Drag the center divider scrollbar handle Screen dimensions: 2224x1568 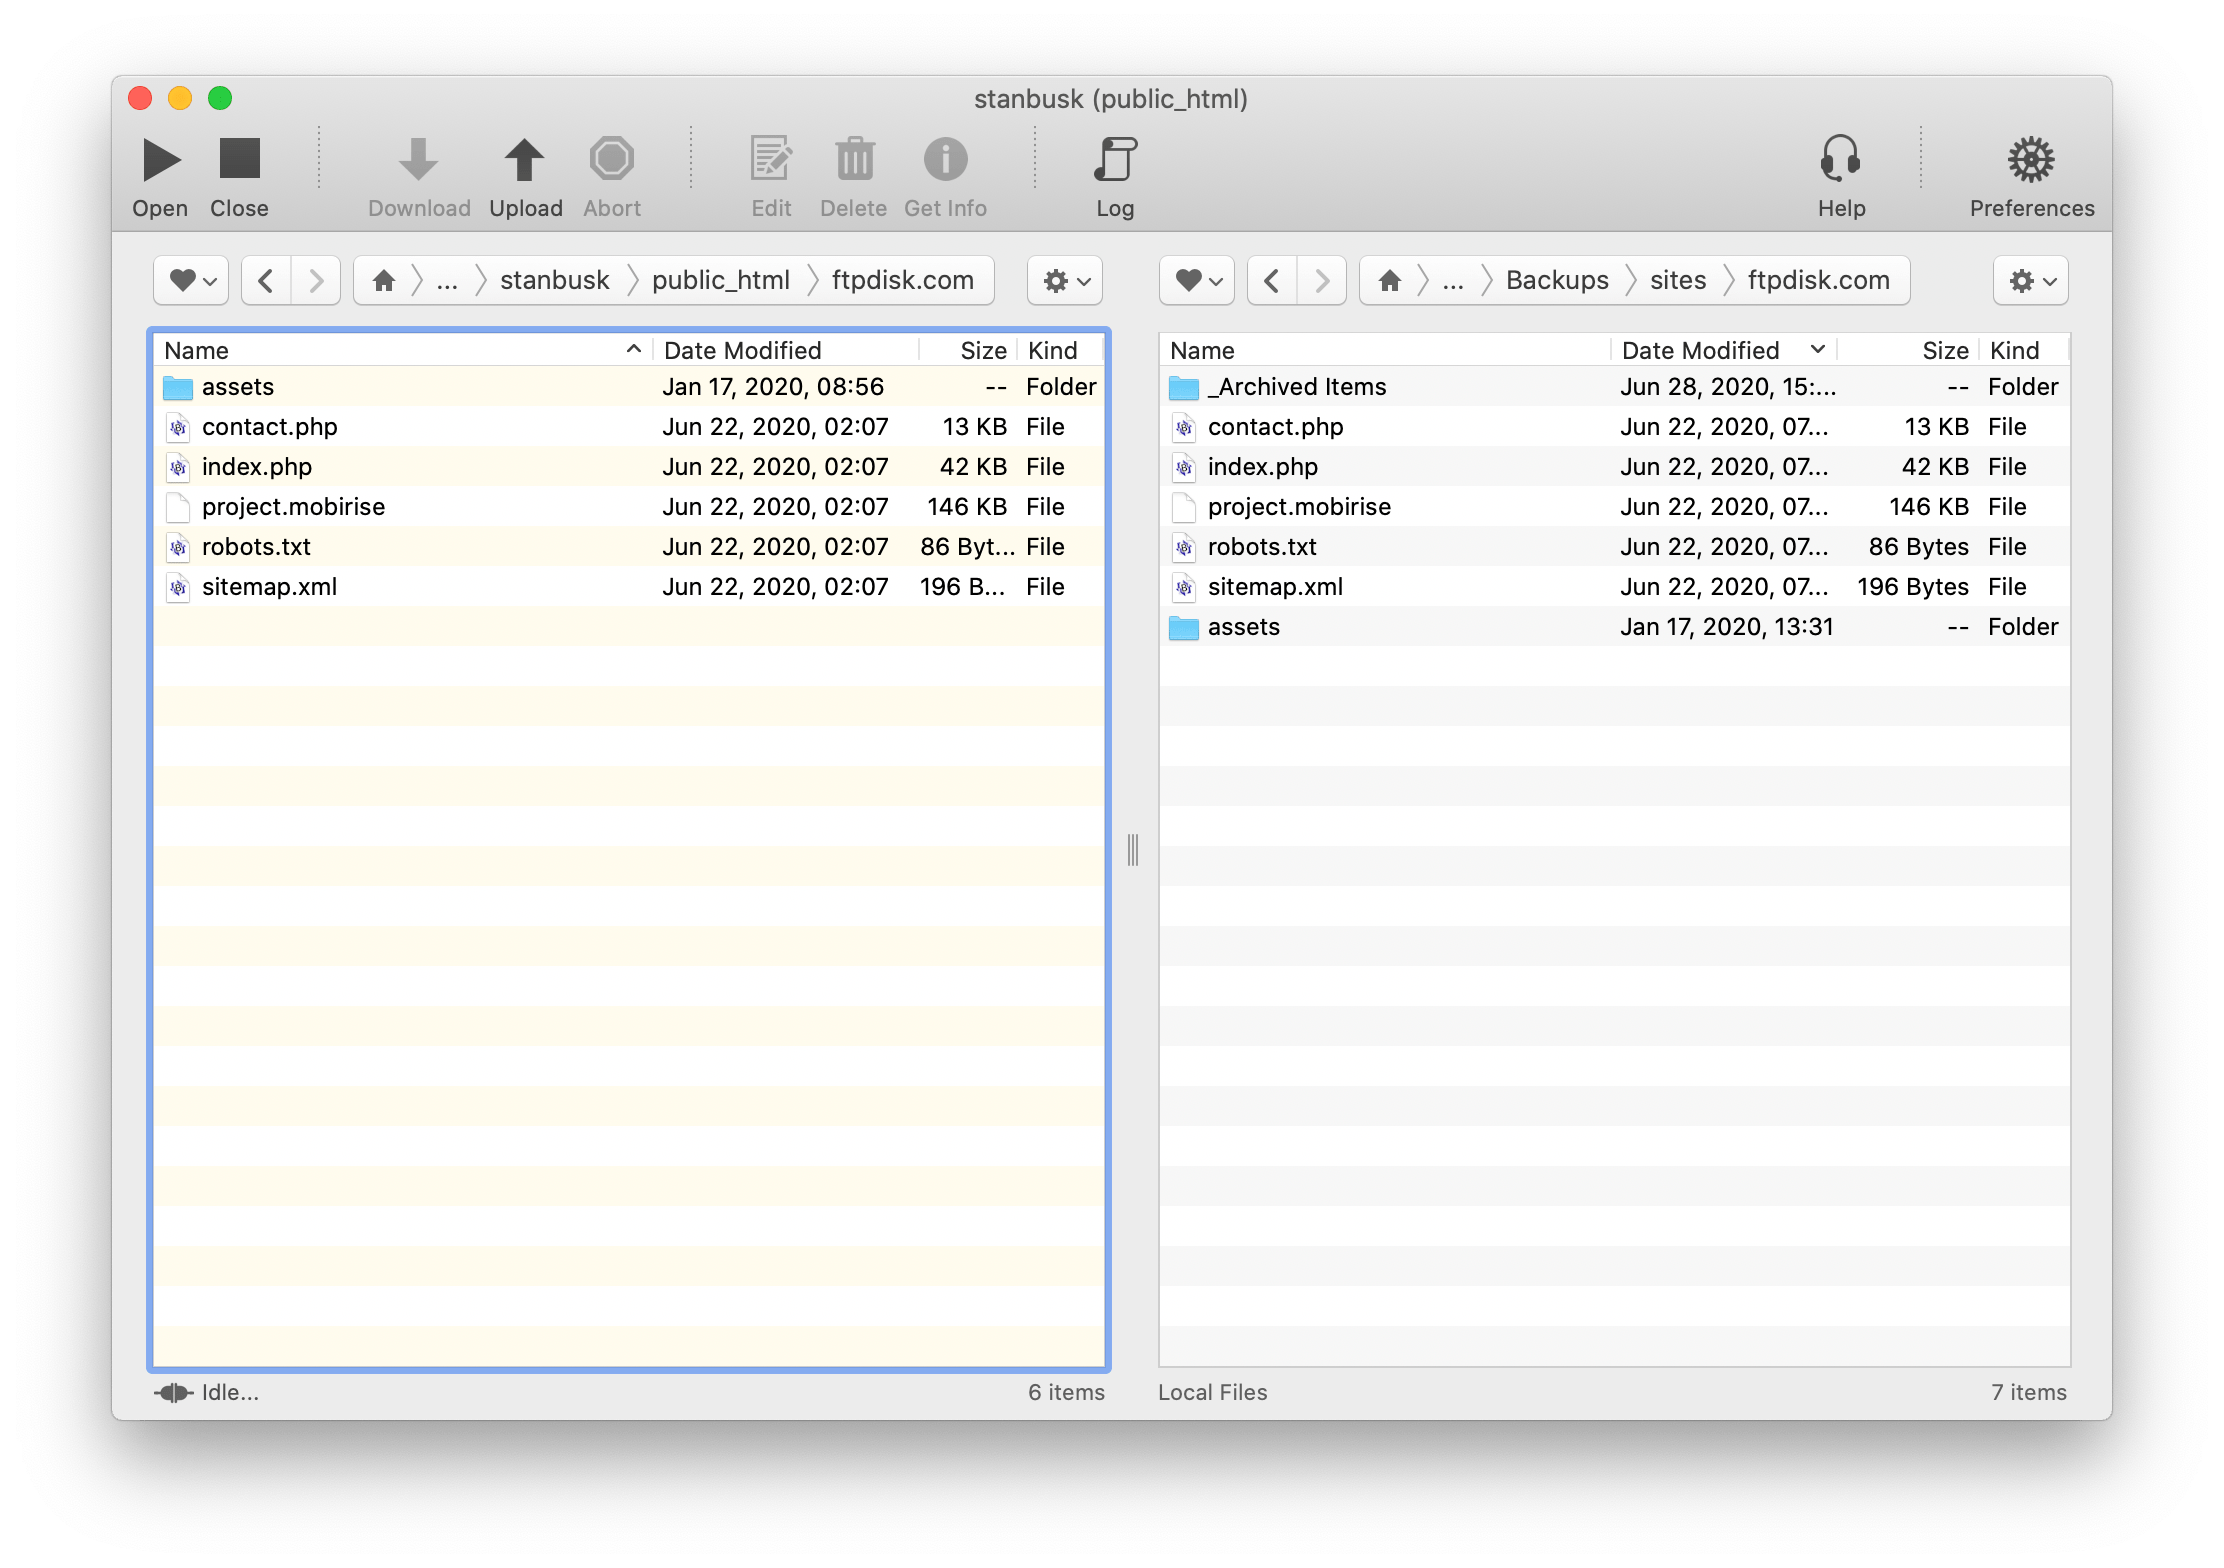click(x=1132, y=848)
